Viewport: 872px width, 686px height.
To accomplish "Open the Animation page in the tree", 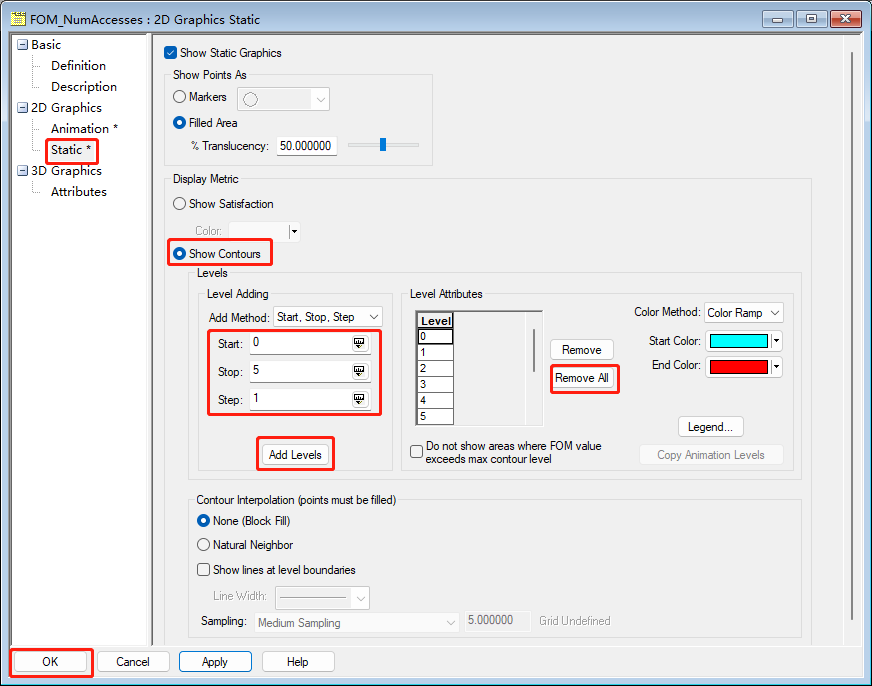I will pyautogui.click(x=84, y=129).
